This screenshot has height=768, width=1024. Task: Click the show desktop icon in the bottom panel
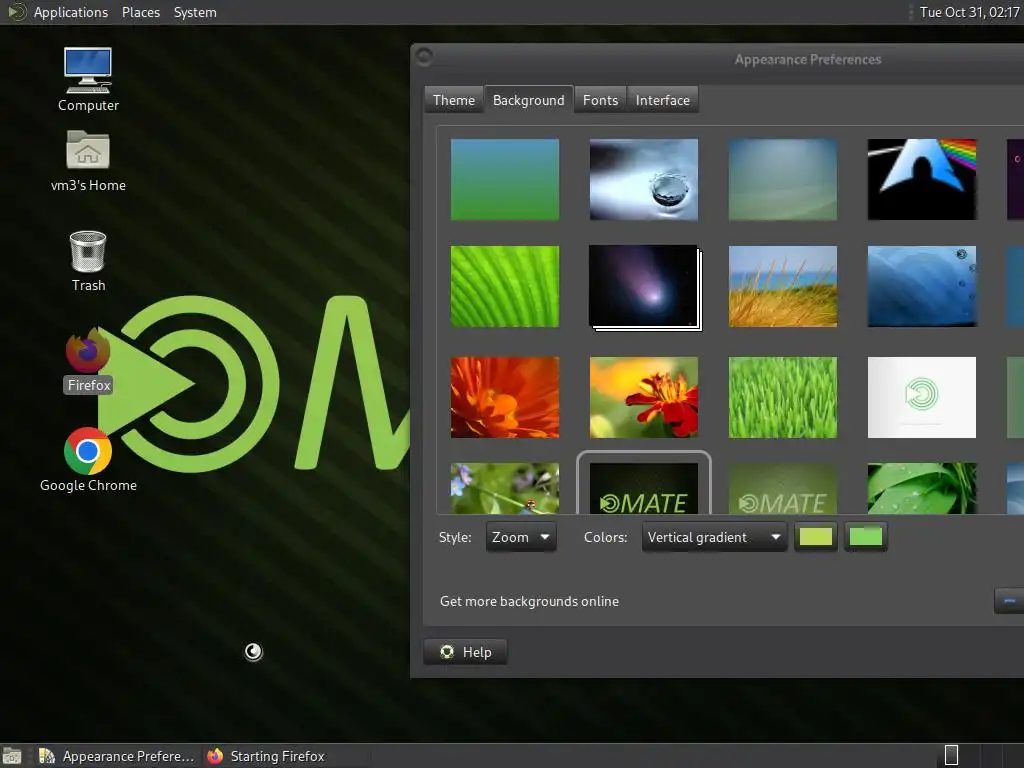point(12,756)
